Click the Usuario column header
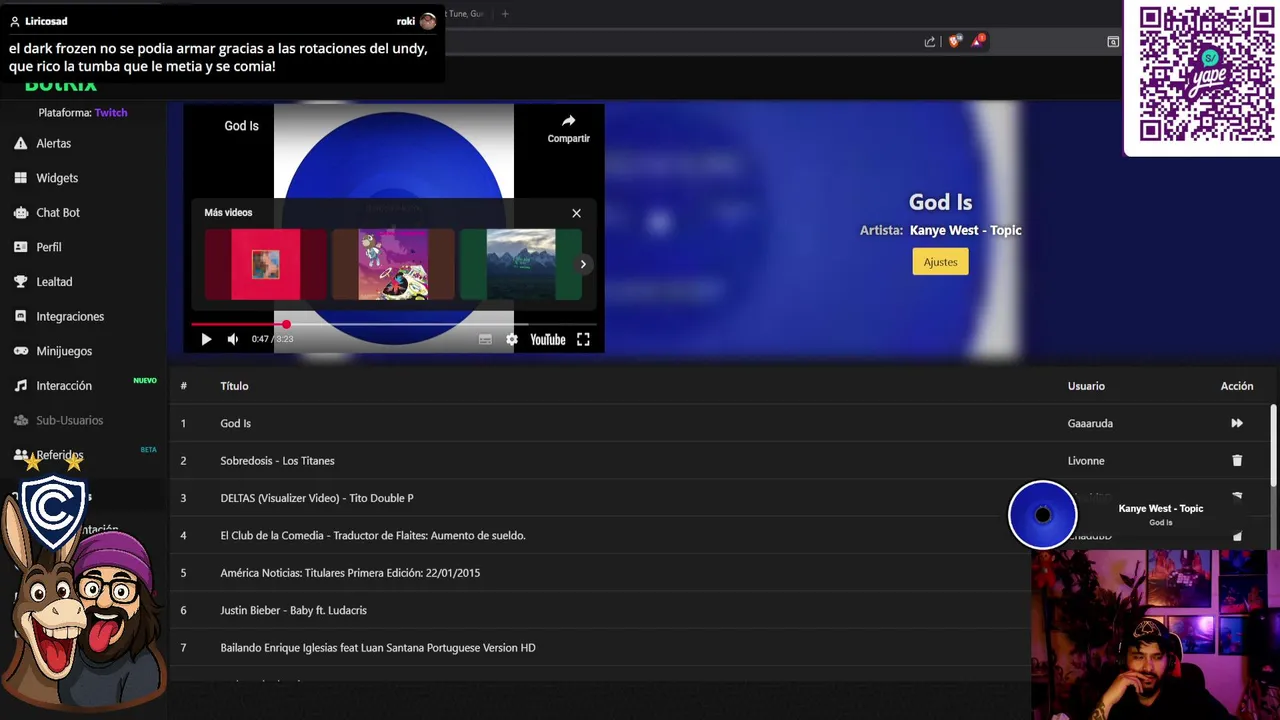This screenshot has width=1280, height=720. [1086, 386]
